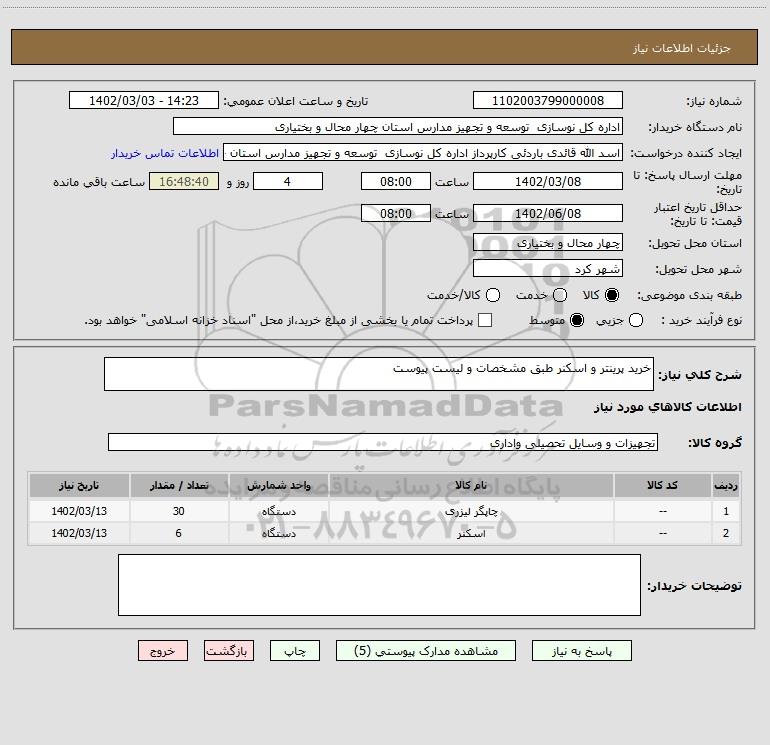This screenshot has height=745, width=770.
Task: Click the ردیف column header
Action: [x=726, y=485]
